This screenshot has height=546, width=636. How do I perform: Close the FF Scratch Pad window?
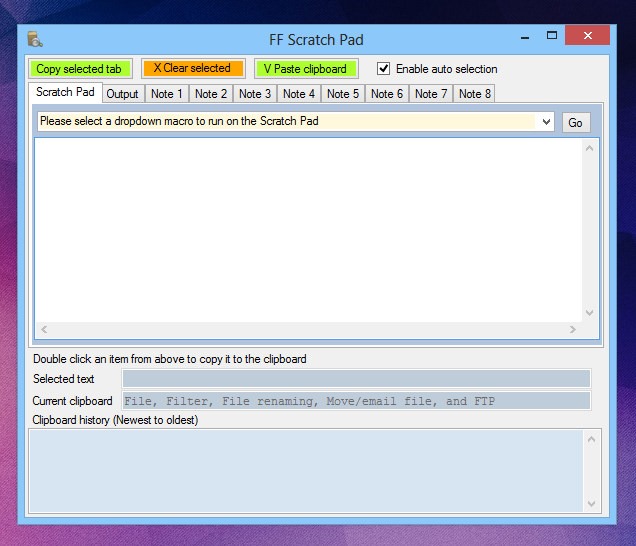(x=587, y=36)
